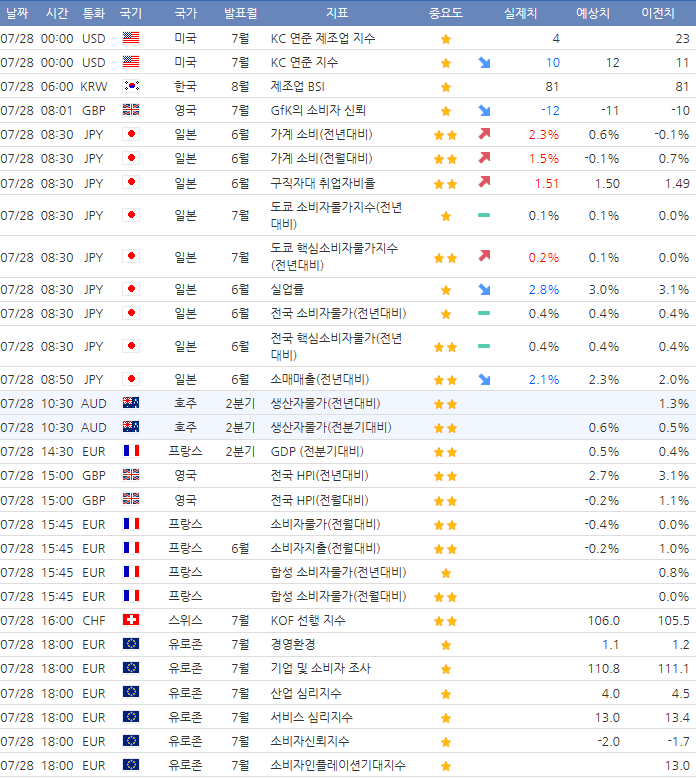The width and height of the screenshot is (696, 779).
Task: Select the indicator '전국 HPI(전년대비)'
Action: point(319,475)
